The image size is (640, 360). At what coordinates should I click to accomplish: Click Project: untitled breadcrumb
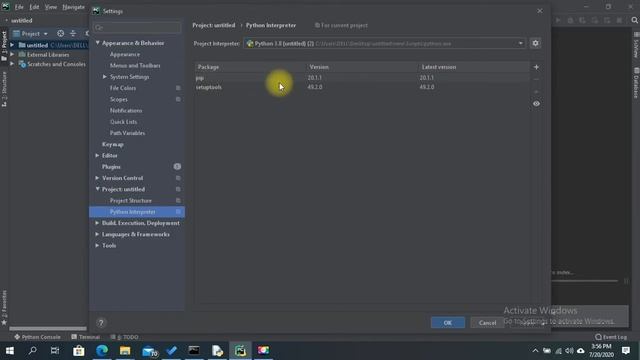click(x=214, y=25)
